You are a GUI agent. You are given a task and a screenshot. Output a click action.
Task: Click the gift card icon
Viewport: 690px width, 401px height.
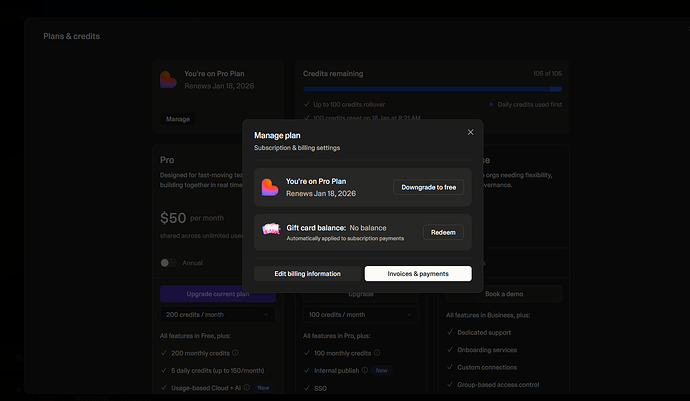tap(271, 229)
